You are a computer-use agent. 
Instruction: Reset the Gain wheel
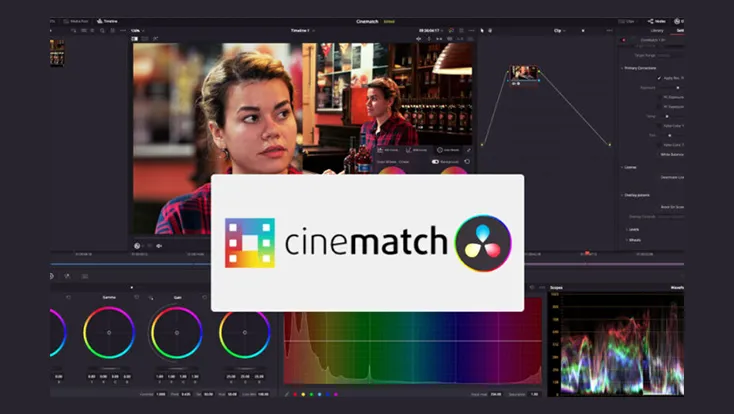click(204, 297)
